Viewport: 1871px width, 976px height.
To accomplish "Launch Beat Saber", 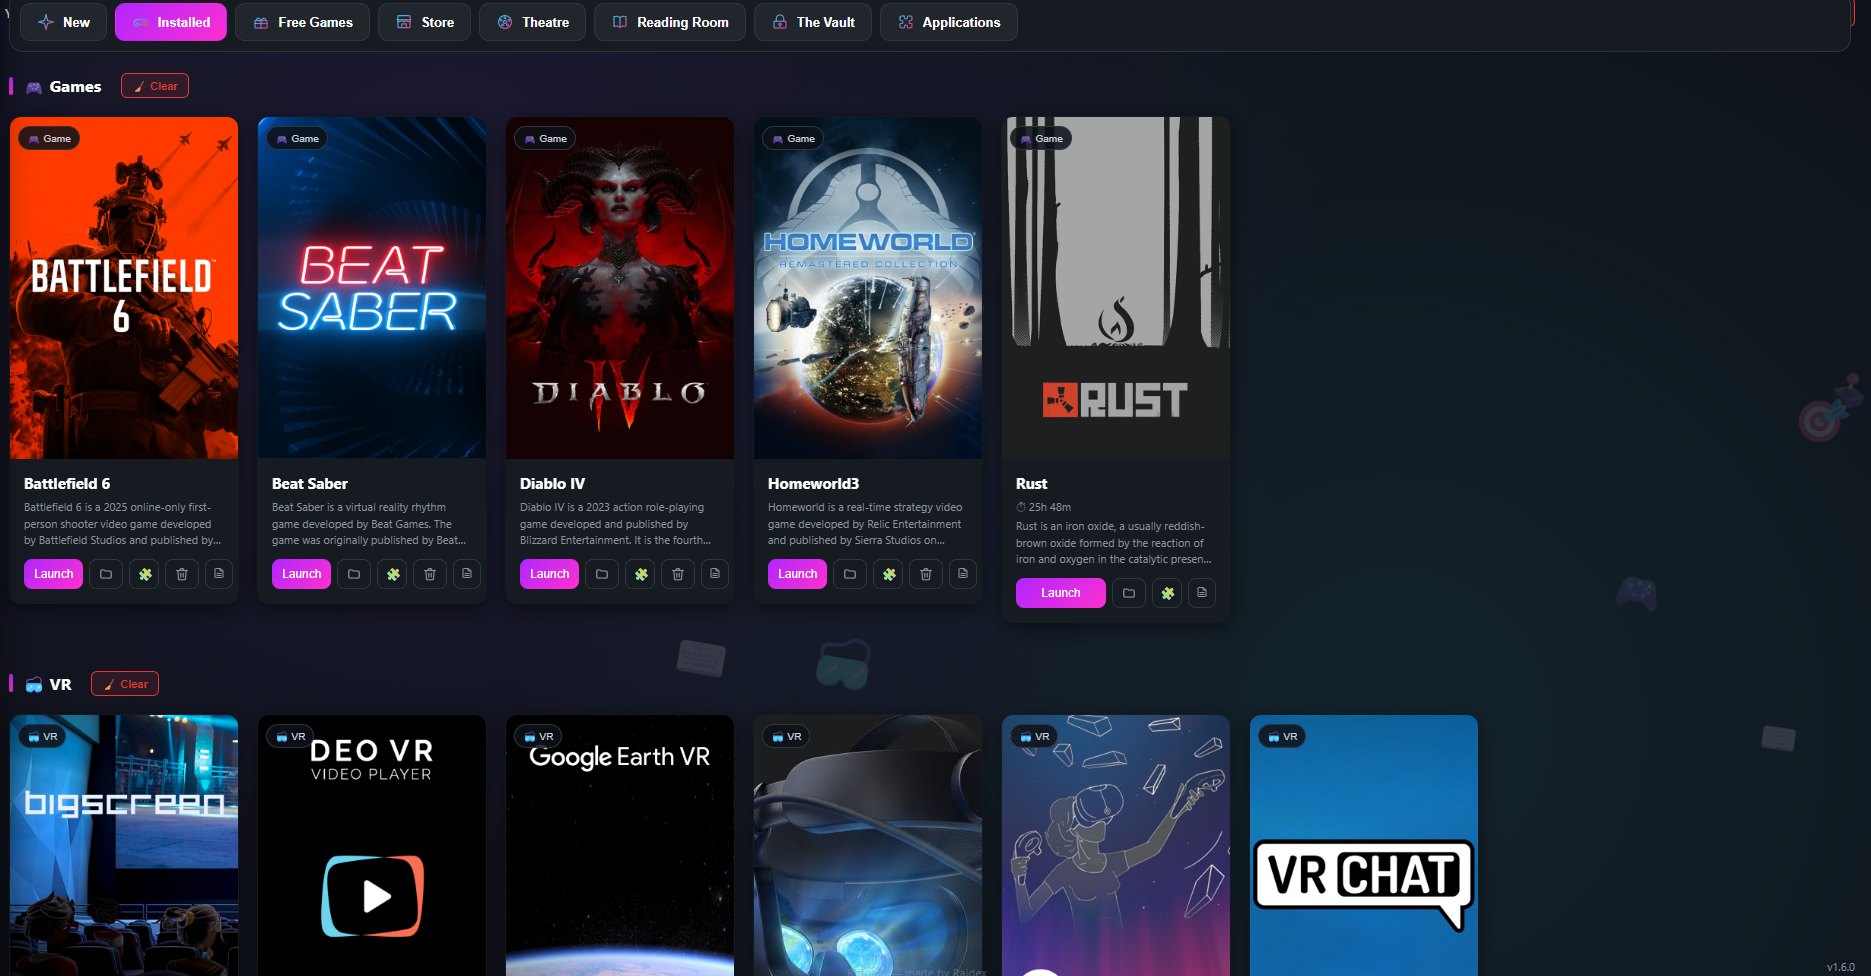I will click(x=302, y=574).
